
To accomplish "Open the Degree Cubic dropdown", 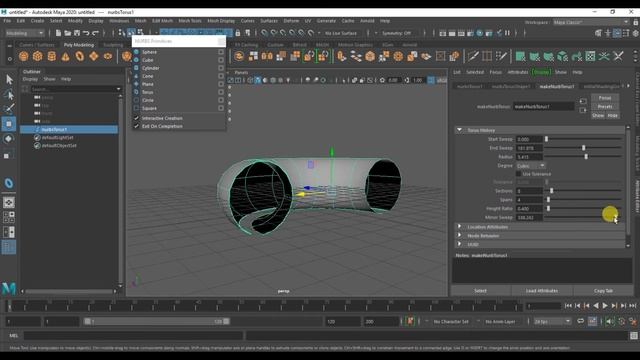I will tap(531, 166).
